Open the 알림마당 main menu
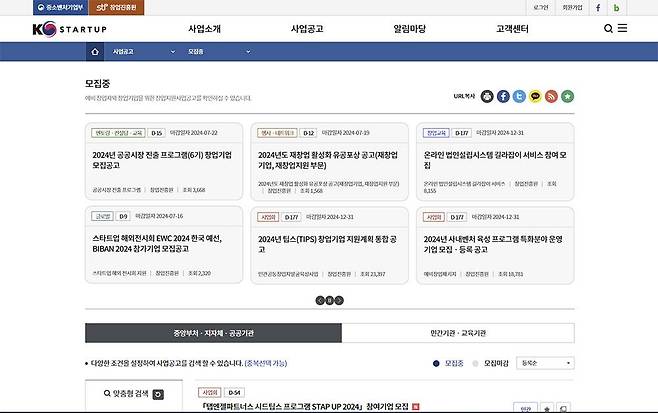Screen dimensions: 658x413 pos(410,29)
